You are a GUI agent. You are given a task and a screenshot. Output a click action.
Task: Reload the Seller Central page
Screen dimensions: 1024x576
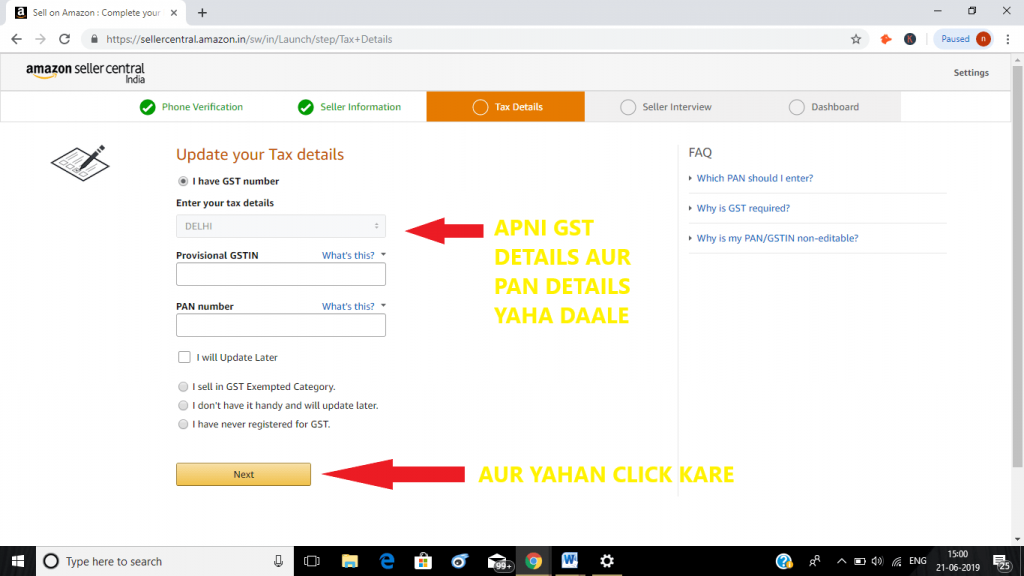click(x=65, y=39)
